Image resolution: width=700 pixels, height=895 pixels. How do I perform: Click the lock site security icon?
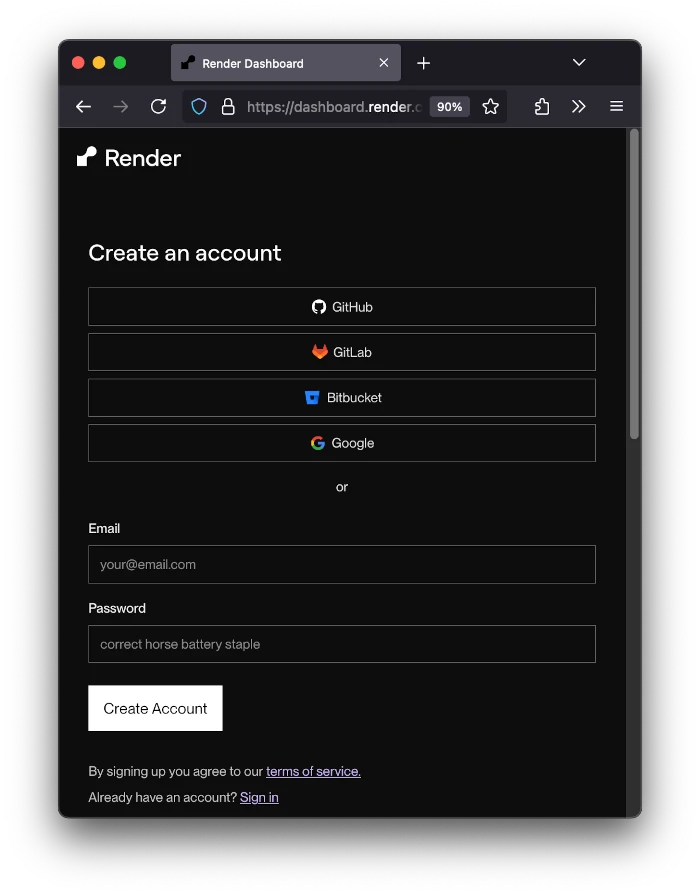click(x=228, y=107)
